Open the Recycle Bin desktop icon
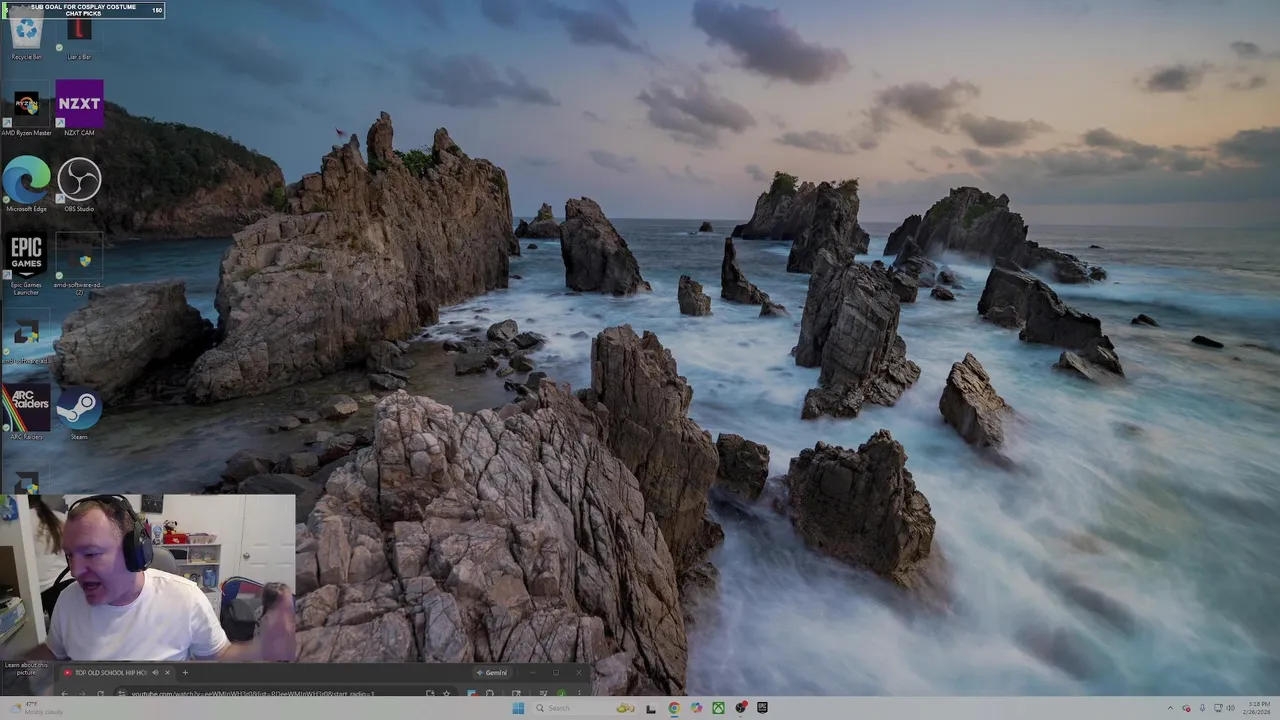The width and height of the screenshot is (1280, 720). (x=26, y=36)
